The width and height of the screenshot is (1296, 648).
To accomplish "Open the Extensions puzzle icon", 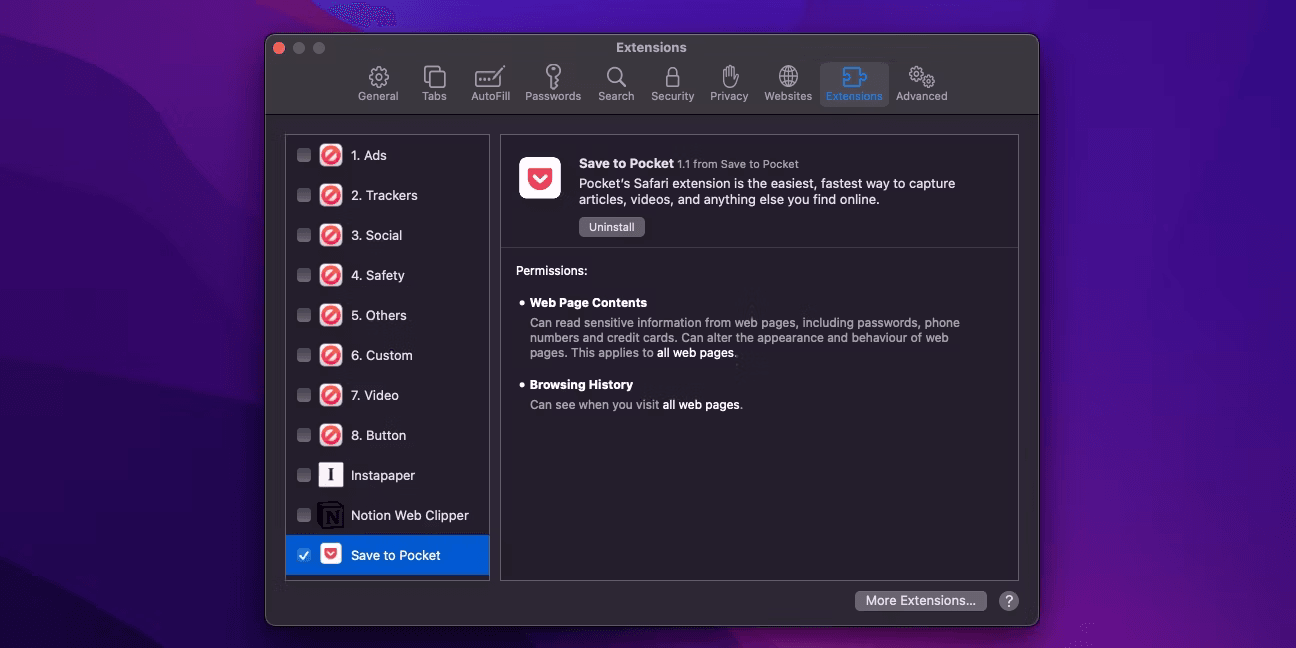I will [x=854, y=77].
